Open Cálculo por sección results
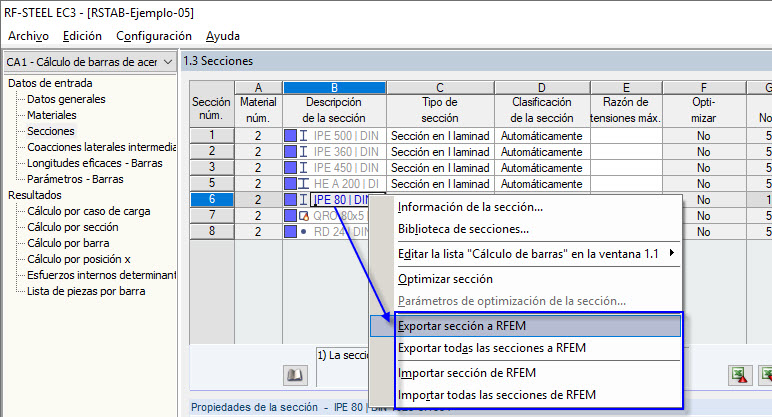 73,227
